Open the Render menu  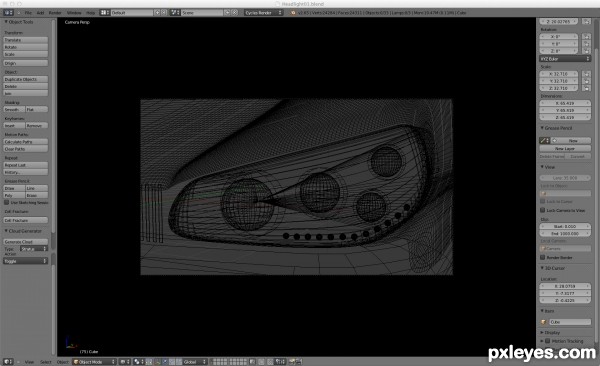point(55,13)
